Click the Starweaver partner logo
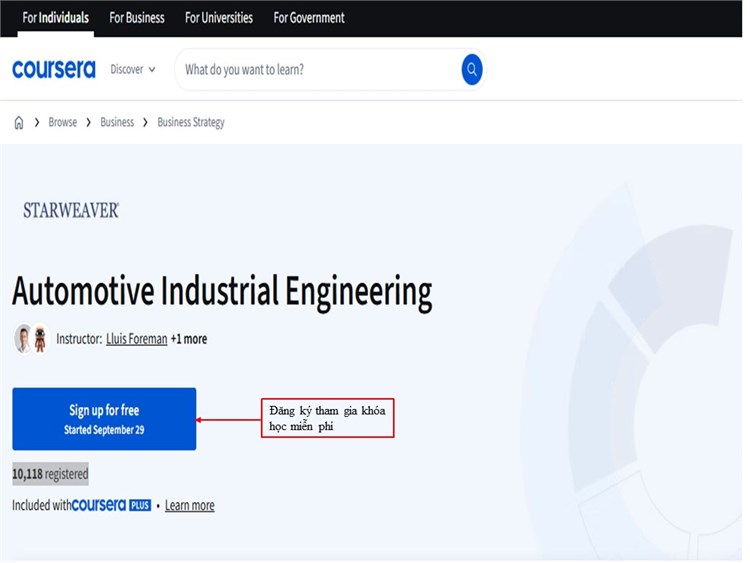The height and width of the screenshot is (563, 750). [x=71, y=210]
